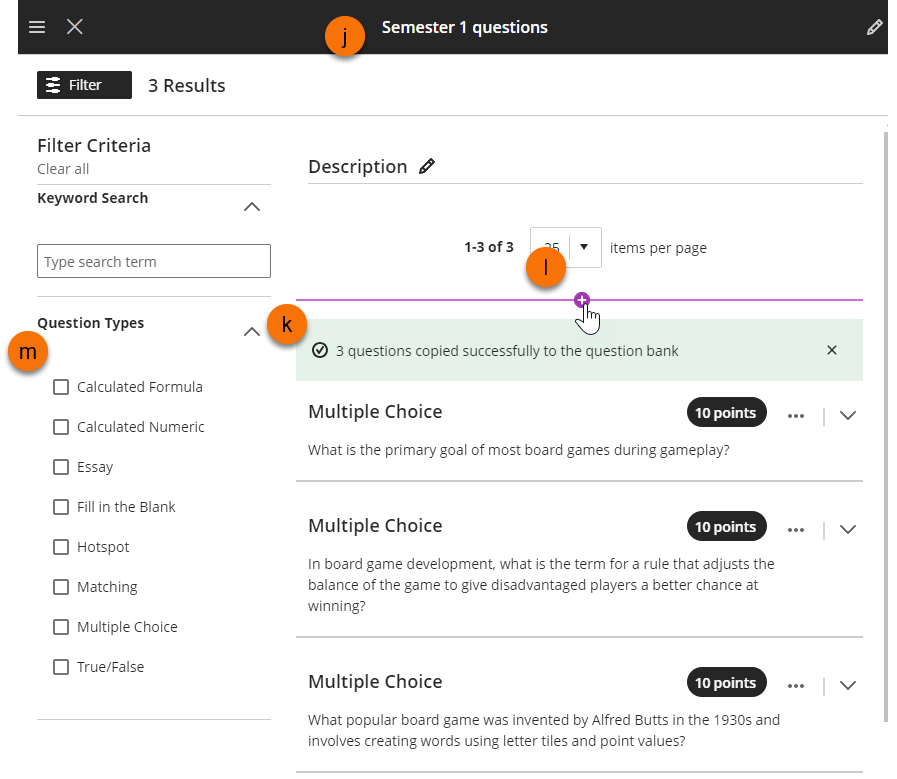Tick the True/False checkbox
The width and height of the screenshot is (897, 779).
pyautogui.click(x=61, y=667)
